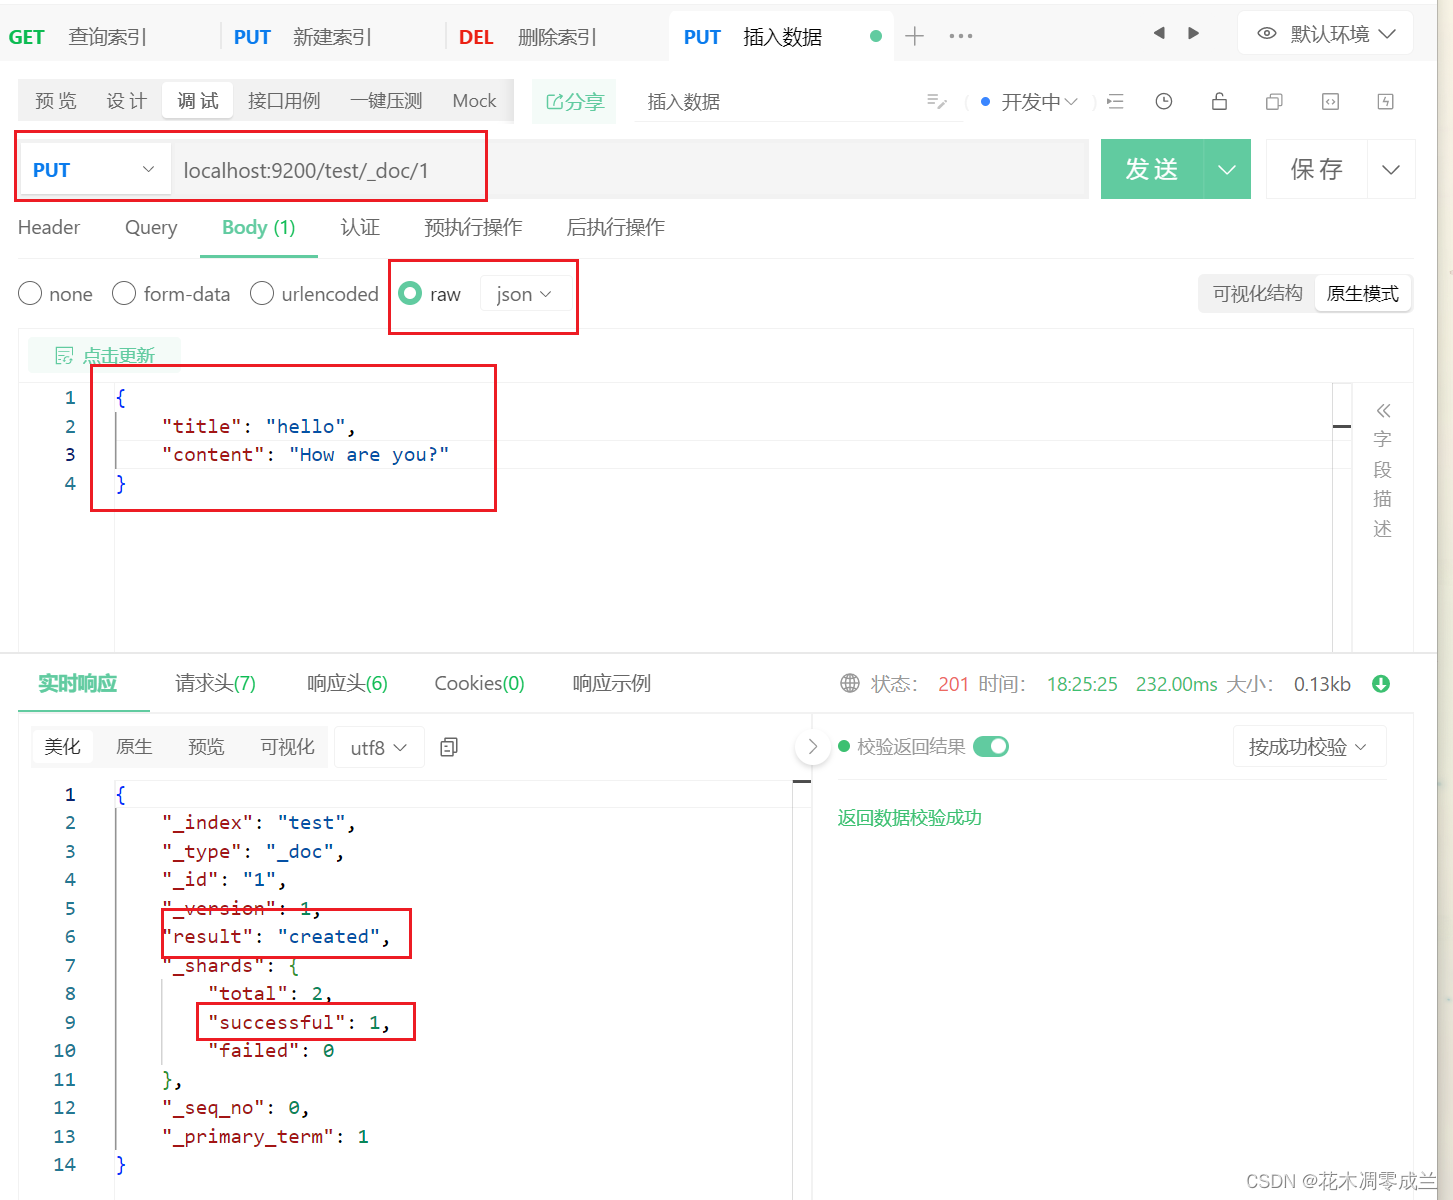Click the localhost:9200/test/_doc/1 URL field
This screenshot has width=1453, height=1200.
click(630, 170)
